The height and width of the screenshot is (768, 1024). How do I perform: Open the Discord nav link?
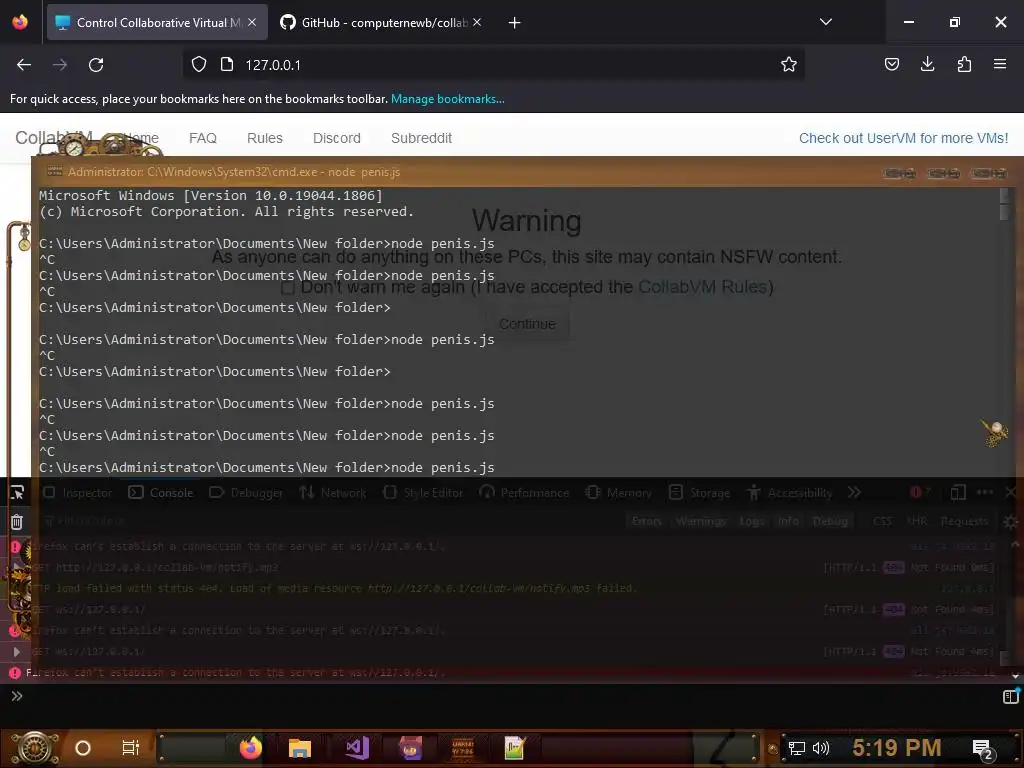coord(336,138)
